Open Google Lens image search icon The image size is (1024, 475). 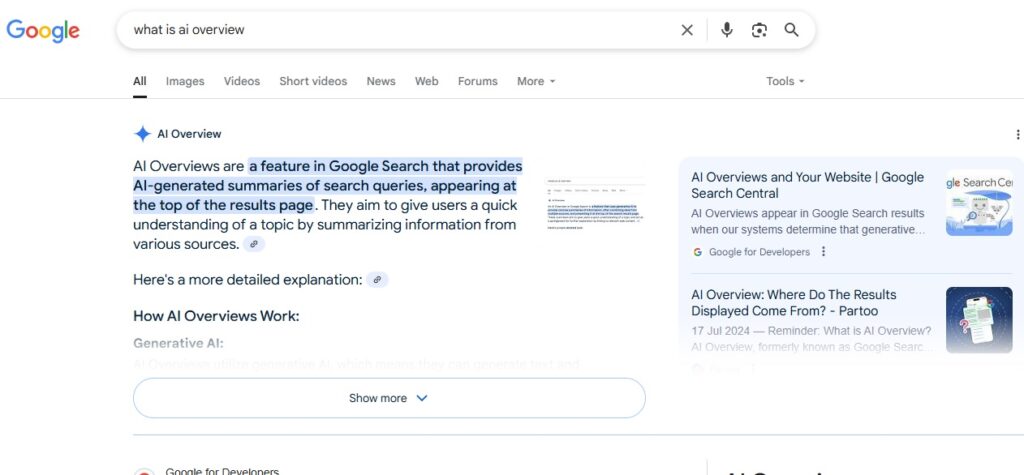point(759,30)
